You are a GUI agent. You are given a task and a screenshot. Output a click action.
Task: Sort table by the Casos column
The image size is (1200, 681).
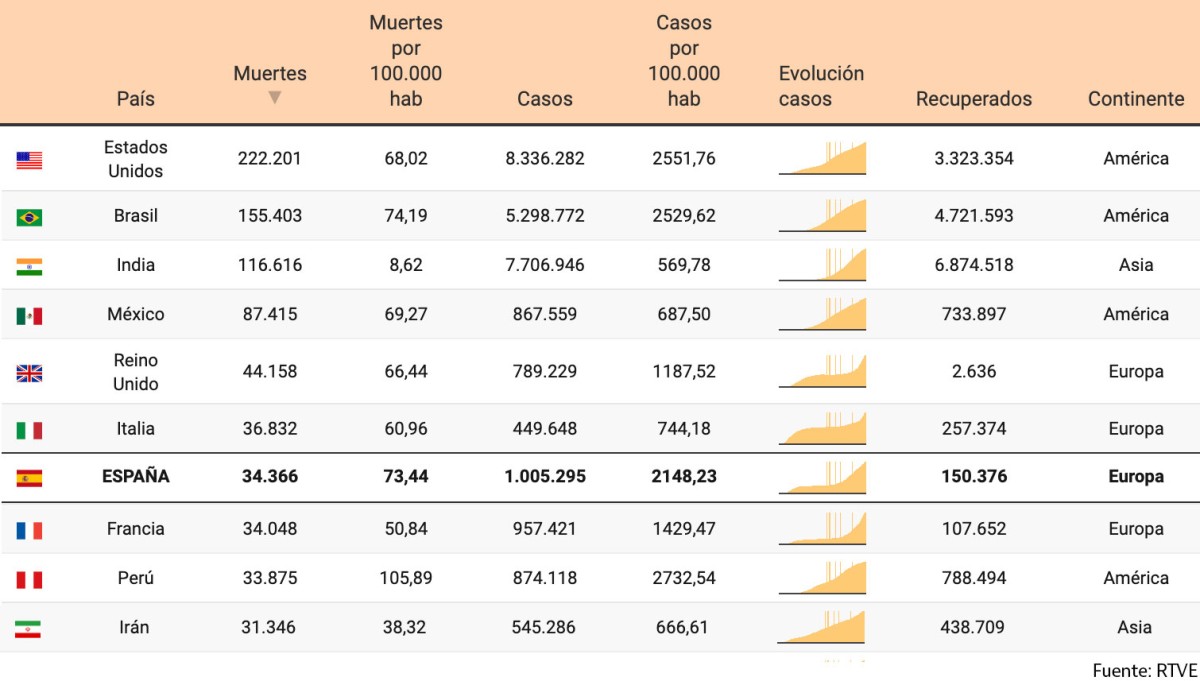(x=545, y=99)
